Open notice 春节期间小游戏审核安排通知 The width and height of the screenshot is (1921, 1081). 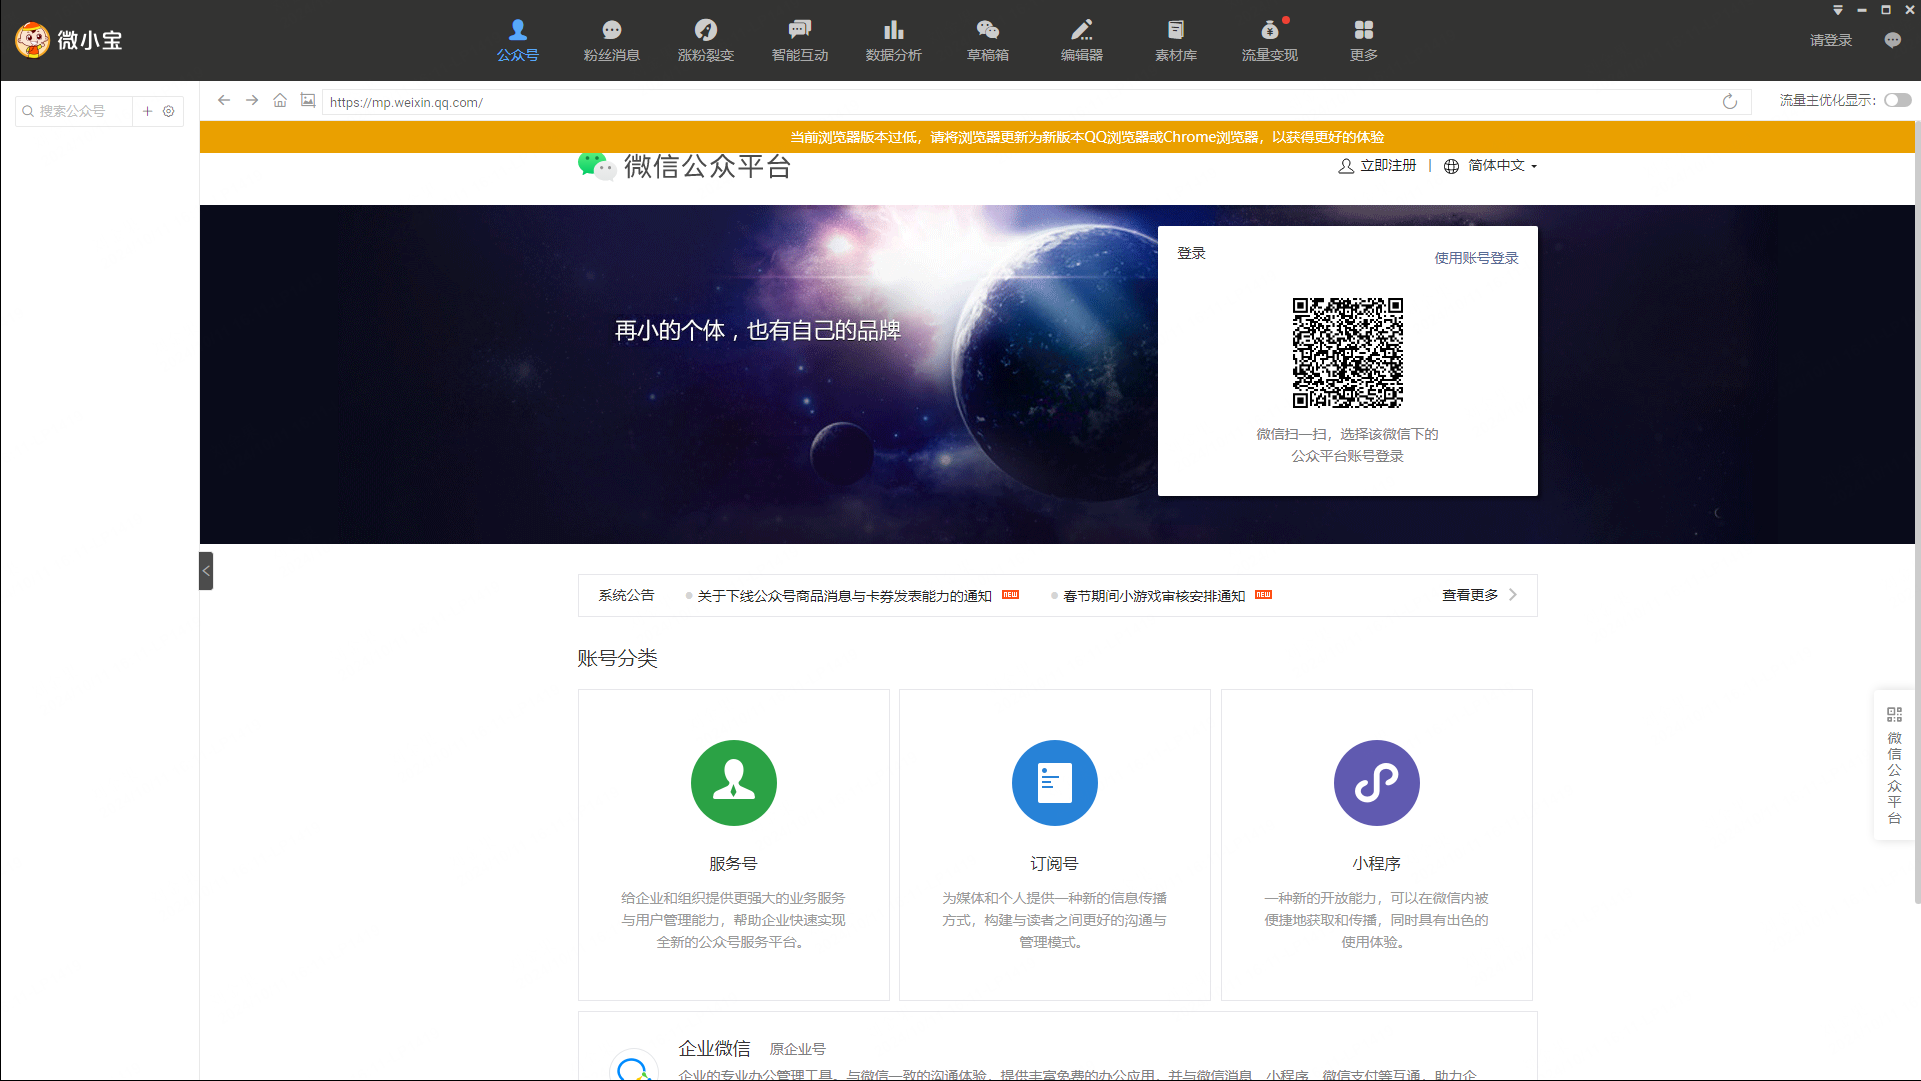pyautogui.click(x=1154, y=596)
